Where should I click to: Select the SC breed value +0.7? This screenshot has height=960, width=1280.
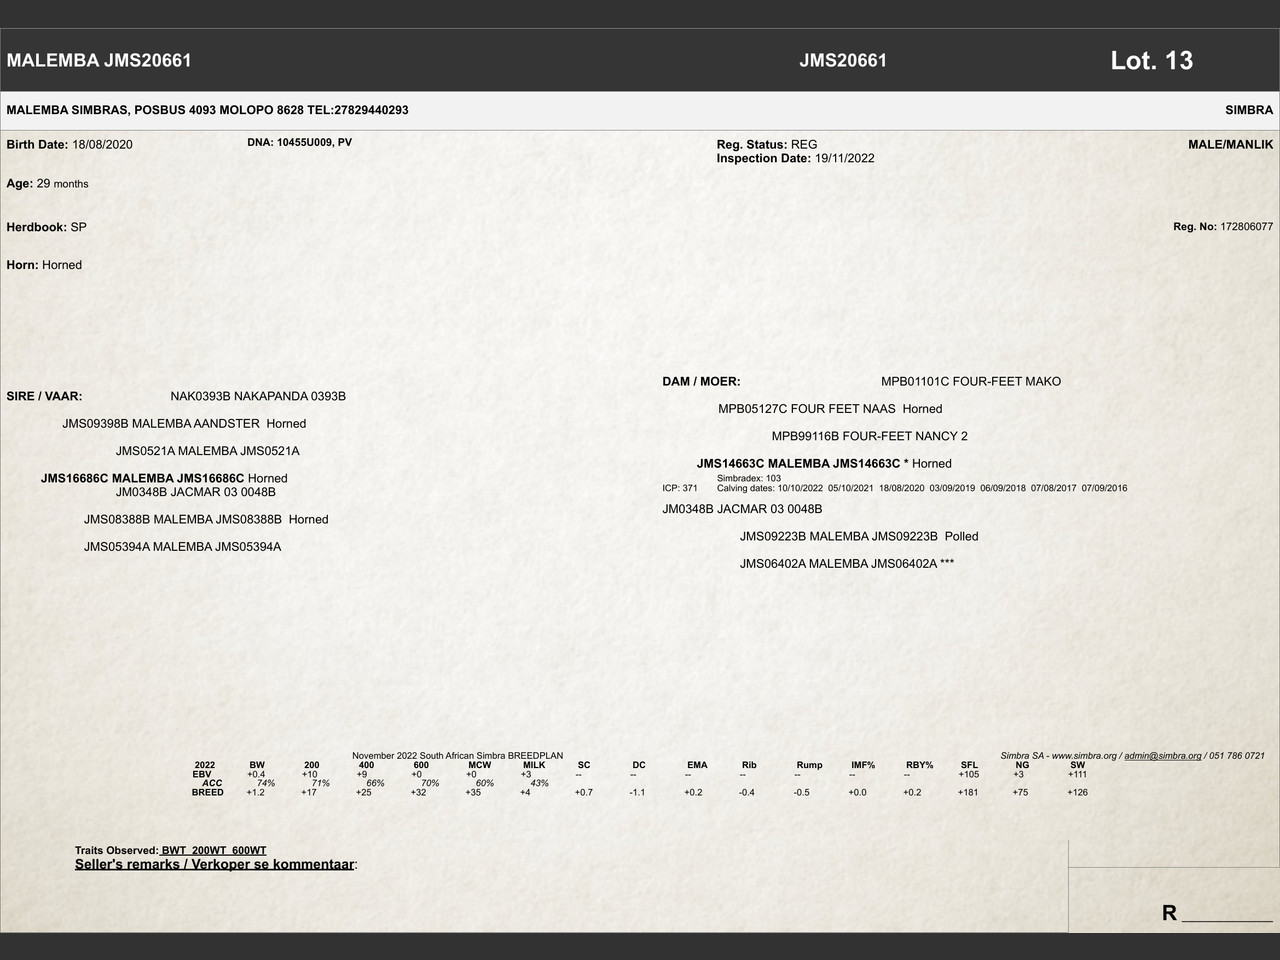click(583, 792)
